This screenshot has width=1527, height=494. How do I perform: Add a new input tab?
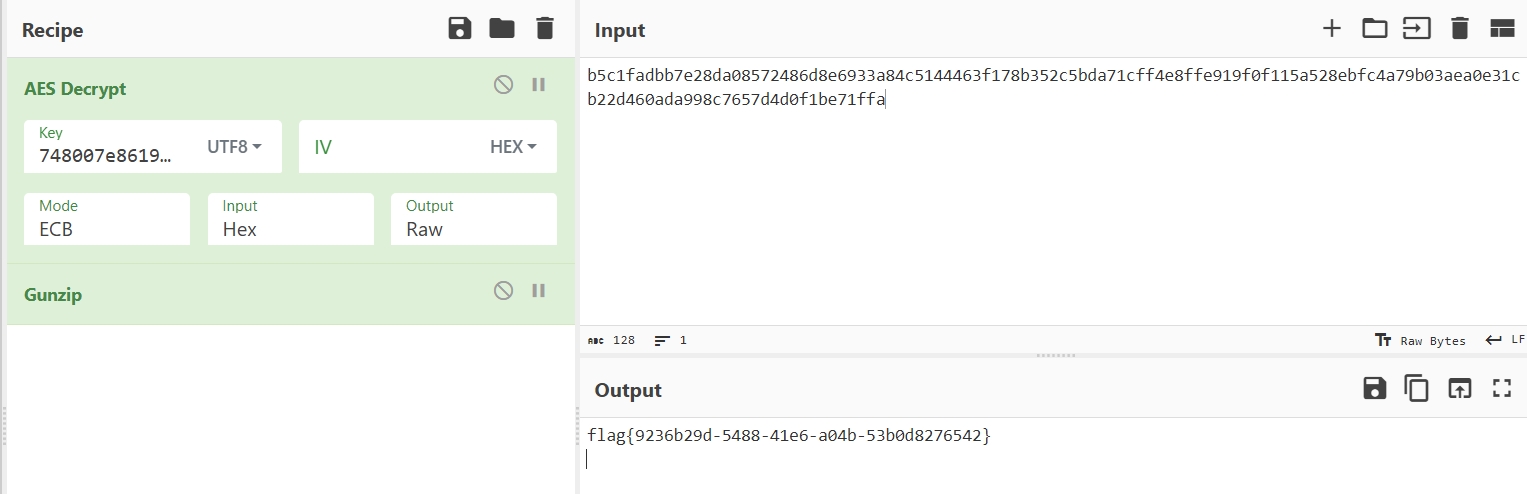1331,28
